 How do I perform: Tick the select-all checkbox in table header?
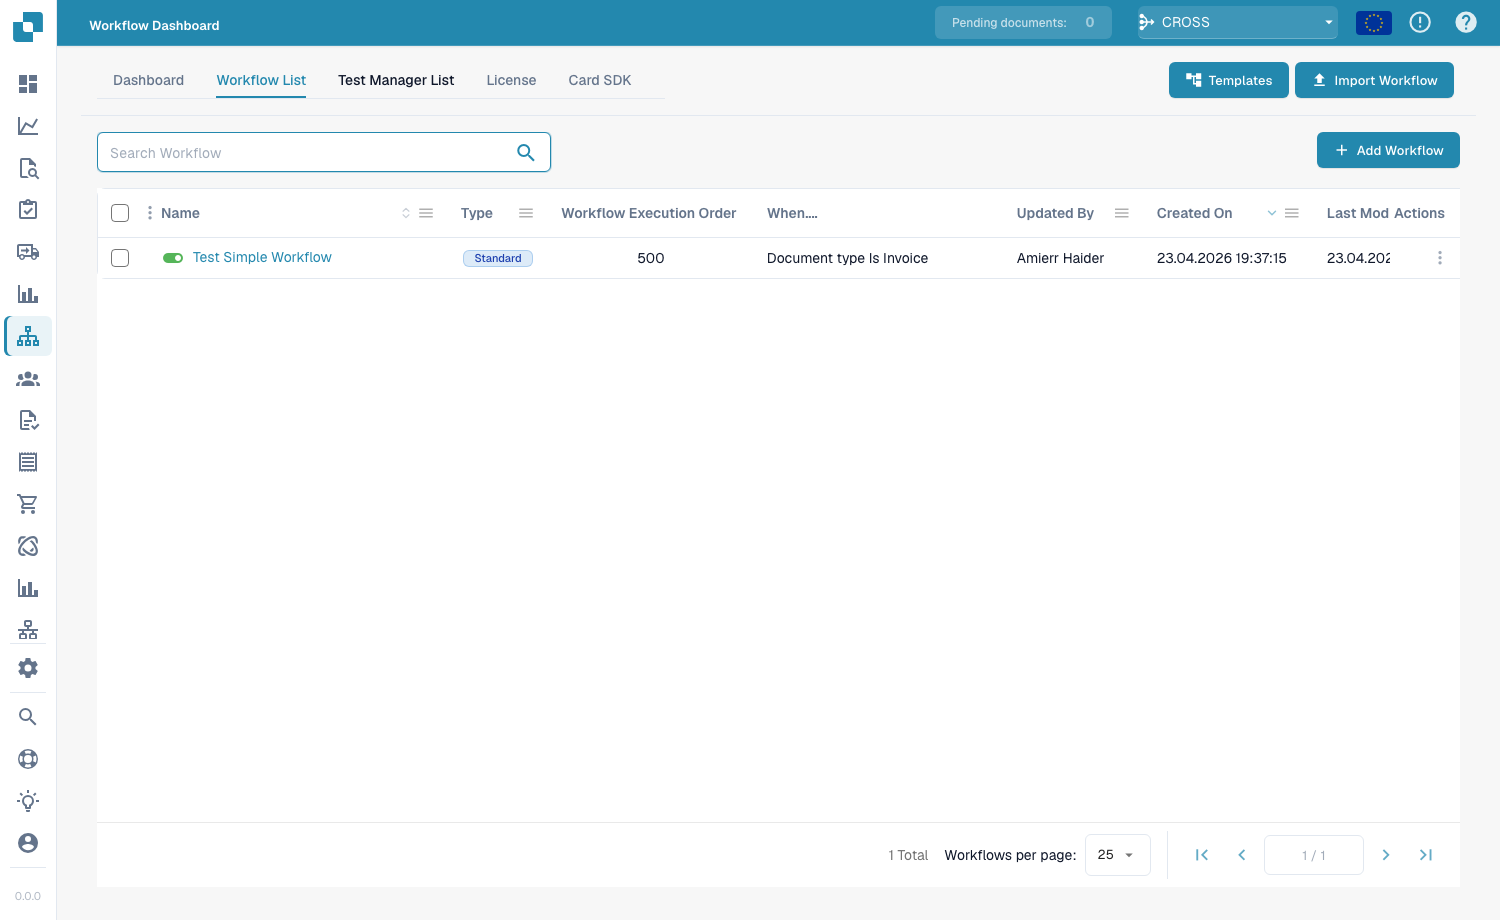tap(120, 213)
